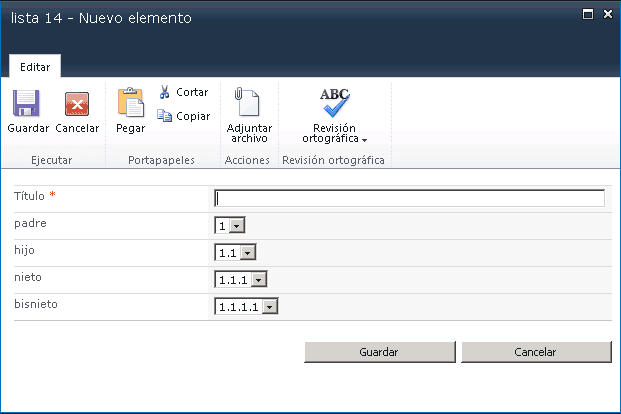Image resolution: width=621 pixels, height=414 pixels.
Task: Switch to the Editar ribbon tab
Action: [x=35, y=67]
